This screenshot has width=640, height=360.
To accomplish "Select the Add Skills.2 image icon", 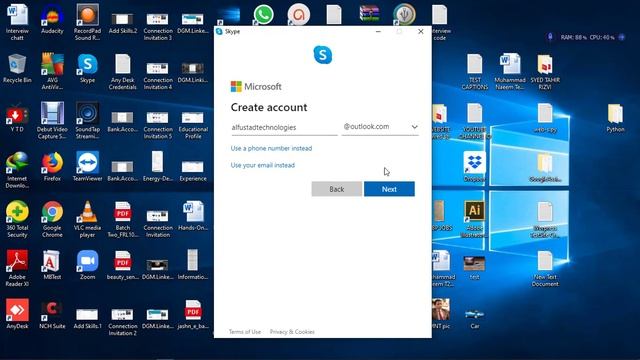I will point(122,23).
